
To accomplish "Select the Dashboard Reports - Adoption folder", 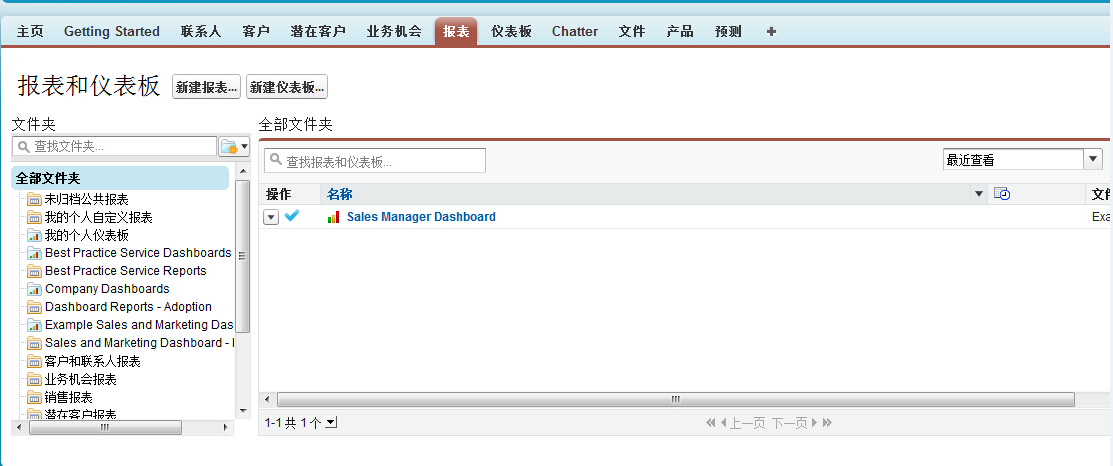I will pyautogui.click(x=128, y=307).
